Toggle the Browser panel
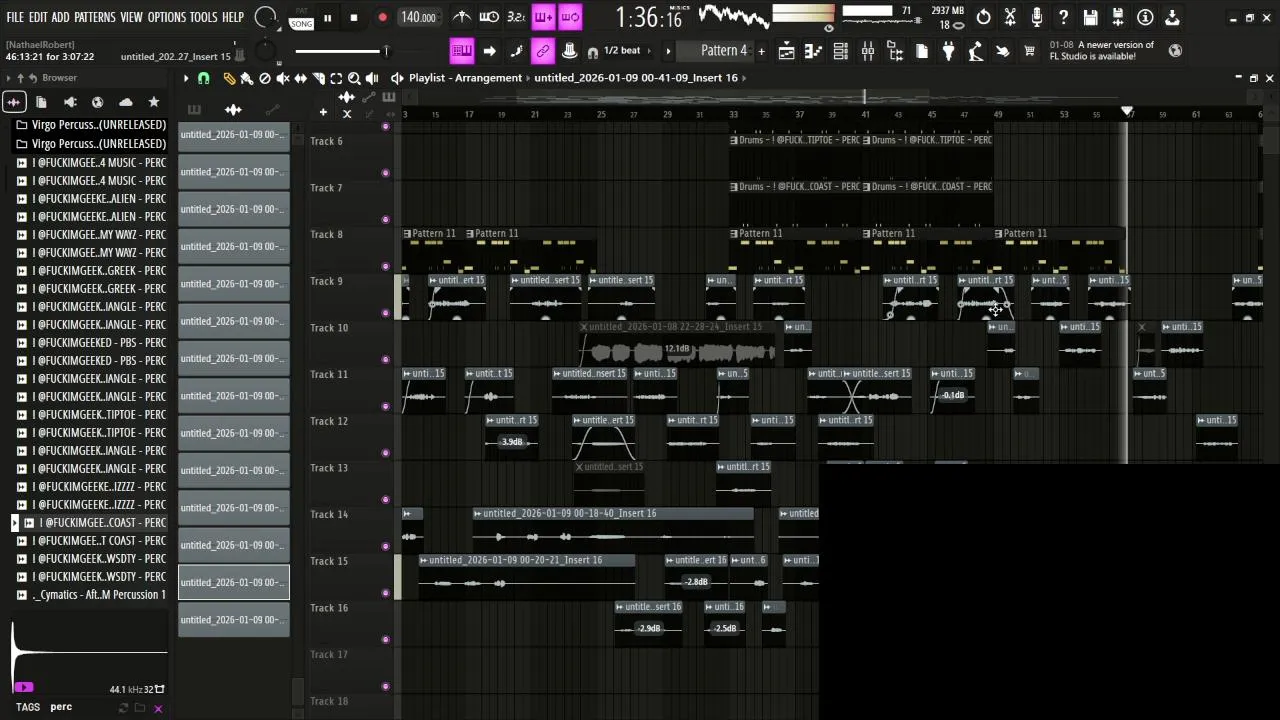The height and width of the screenshot is (720, 1280). click(895, 51)
